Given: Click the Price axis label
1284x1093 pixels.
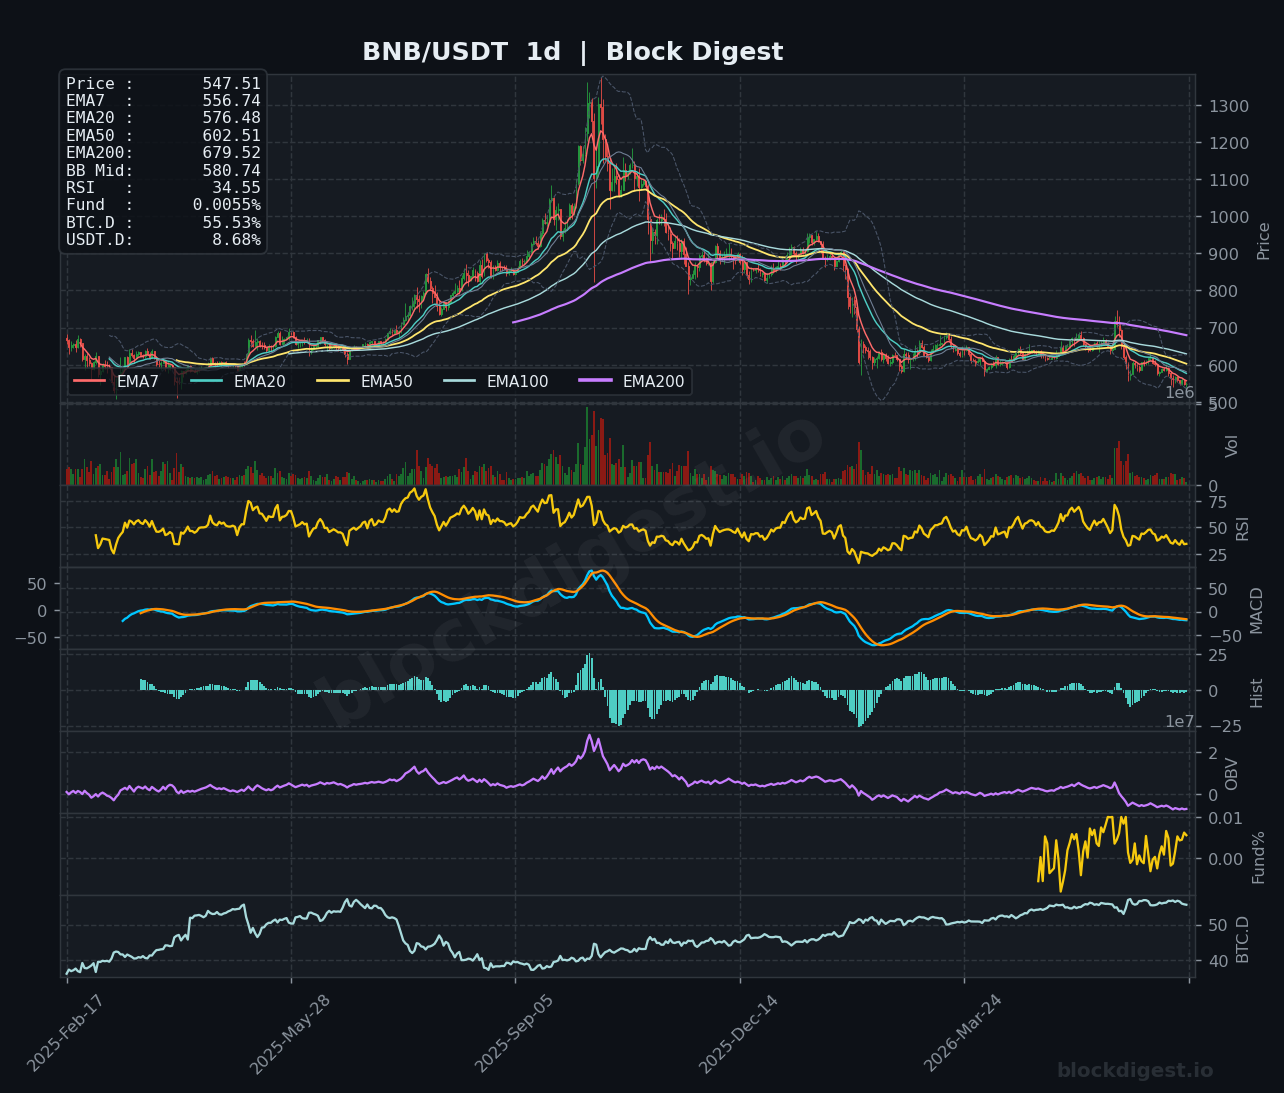Looking at the screenshot, I should (x=1264, y=241).
